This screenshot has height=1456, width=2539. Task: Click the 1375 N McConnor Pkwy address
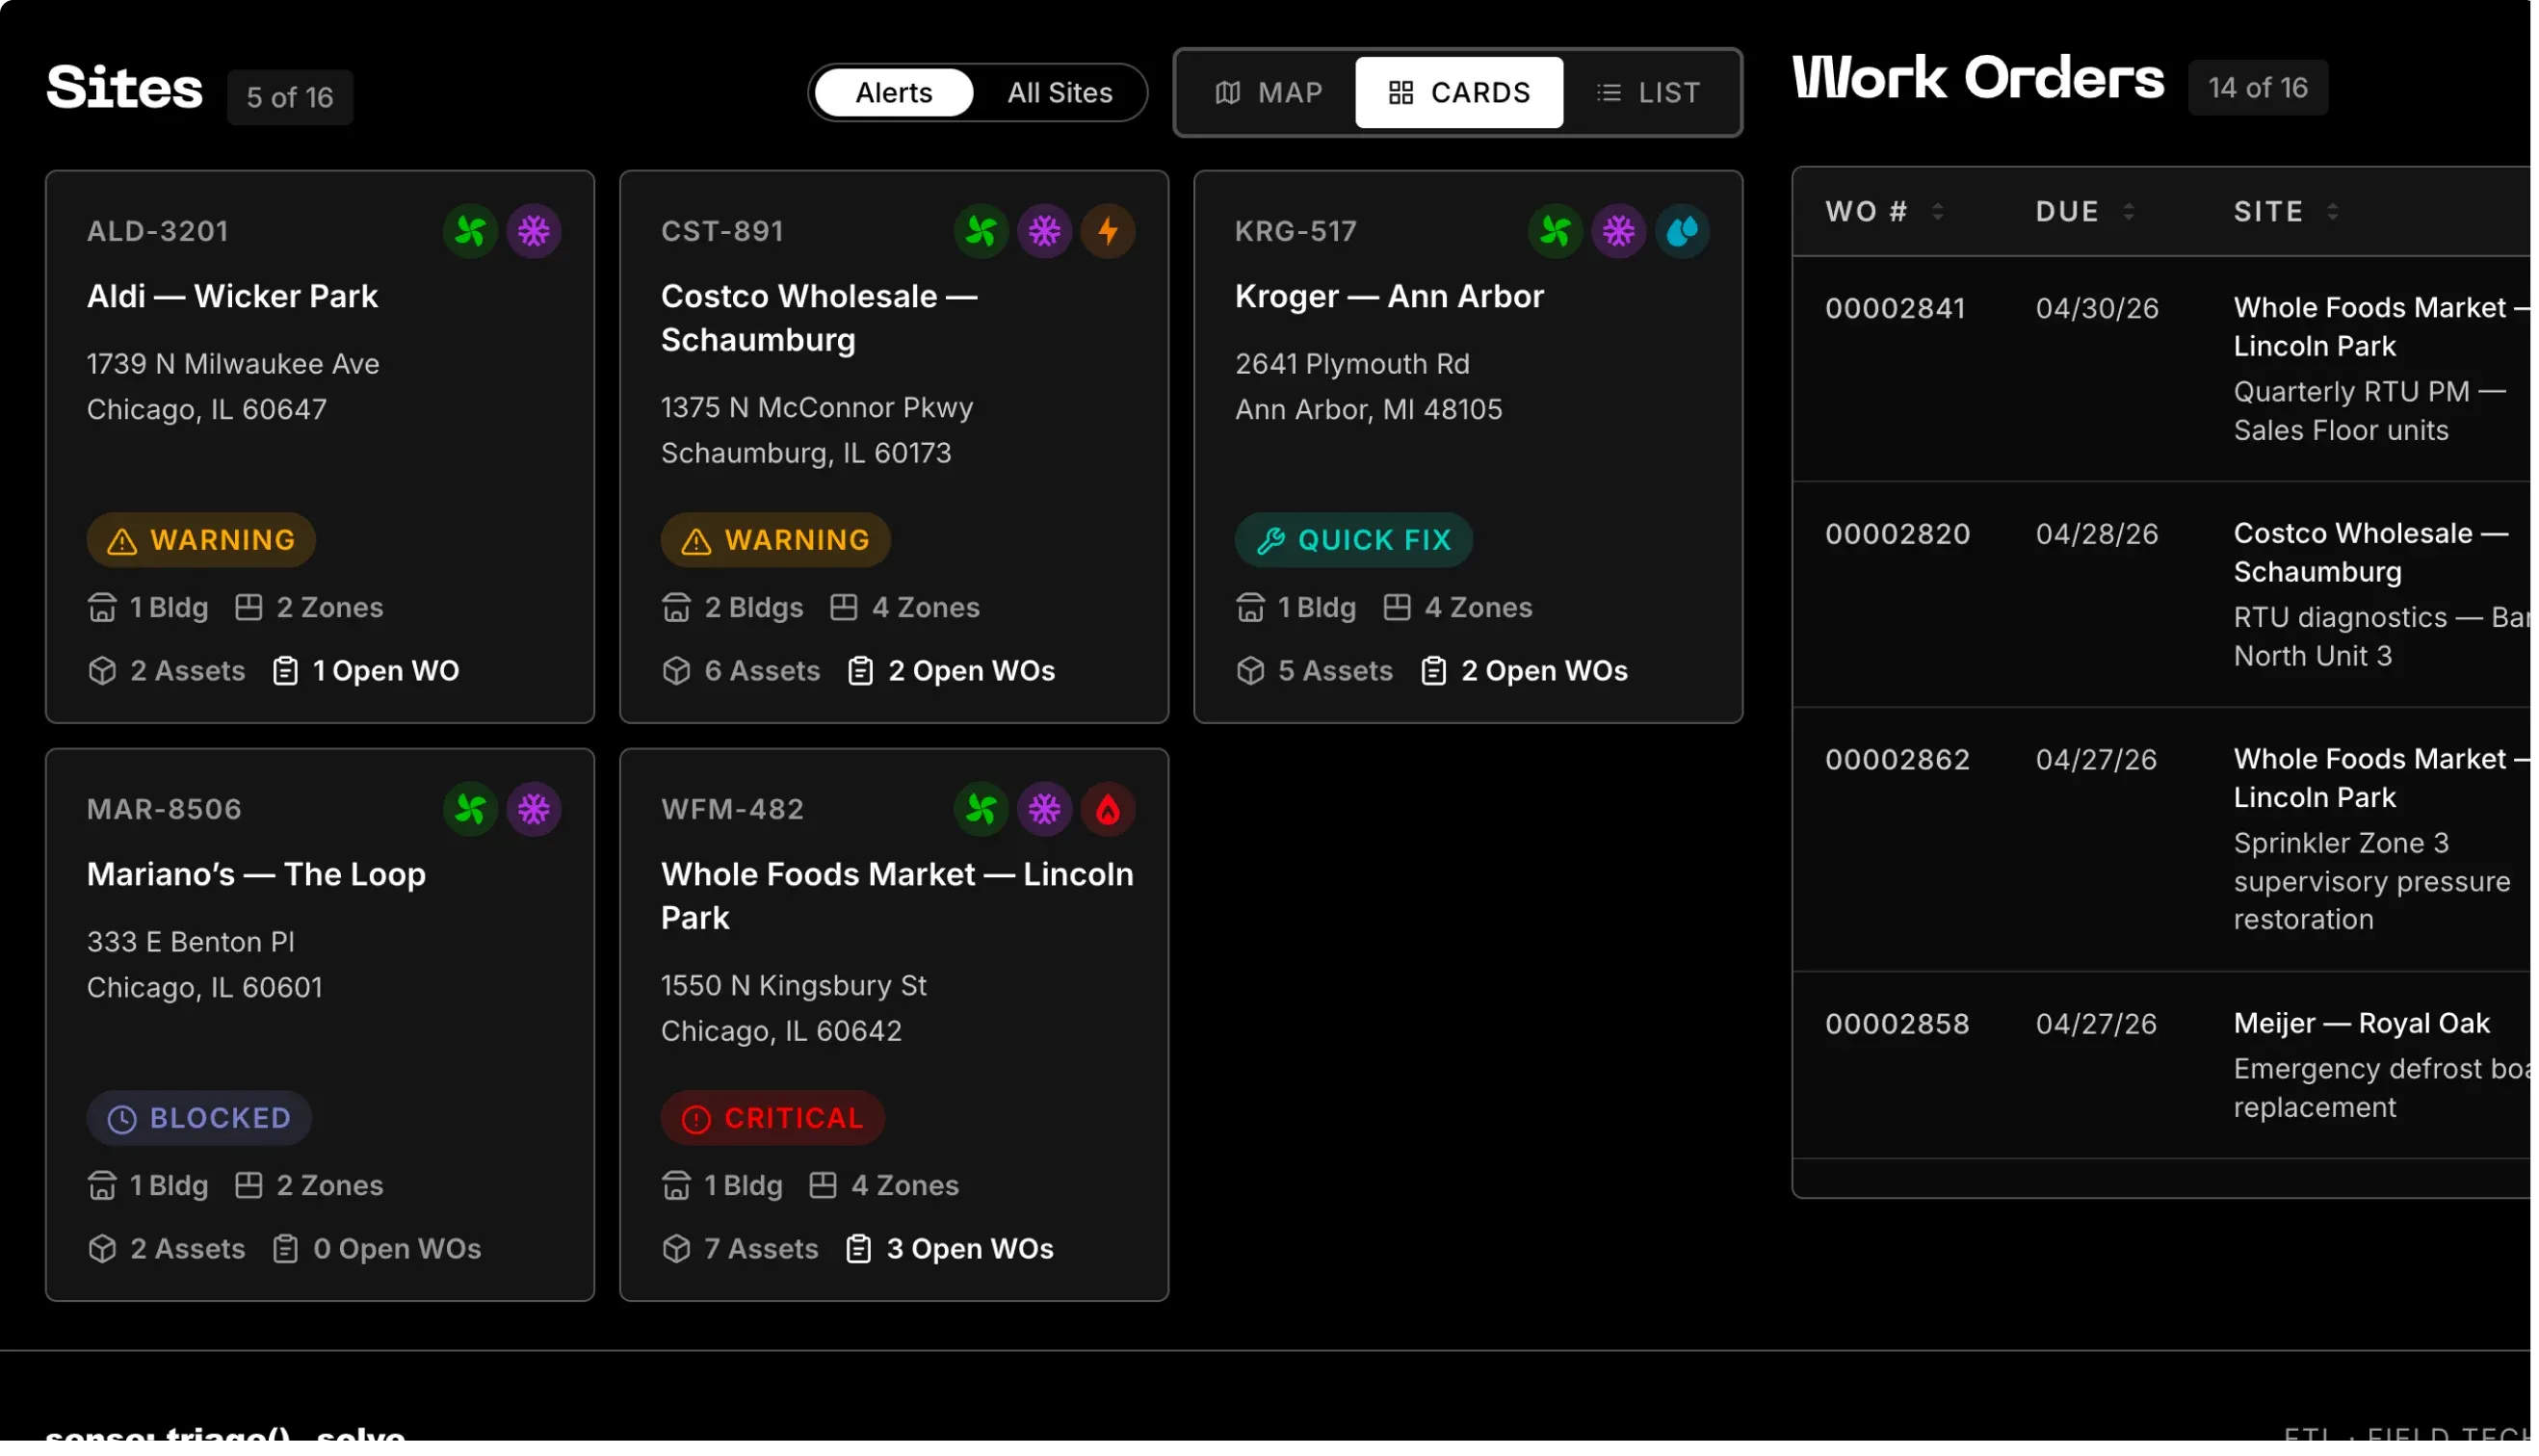(x=819, y=408)
